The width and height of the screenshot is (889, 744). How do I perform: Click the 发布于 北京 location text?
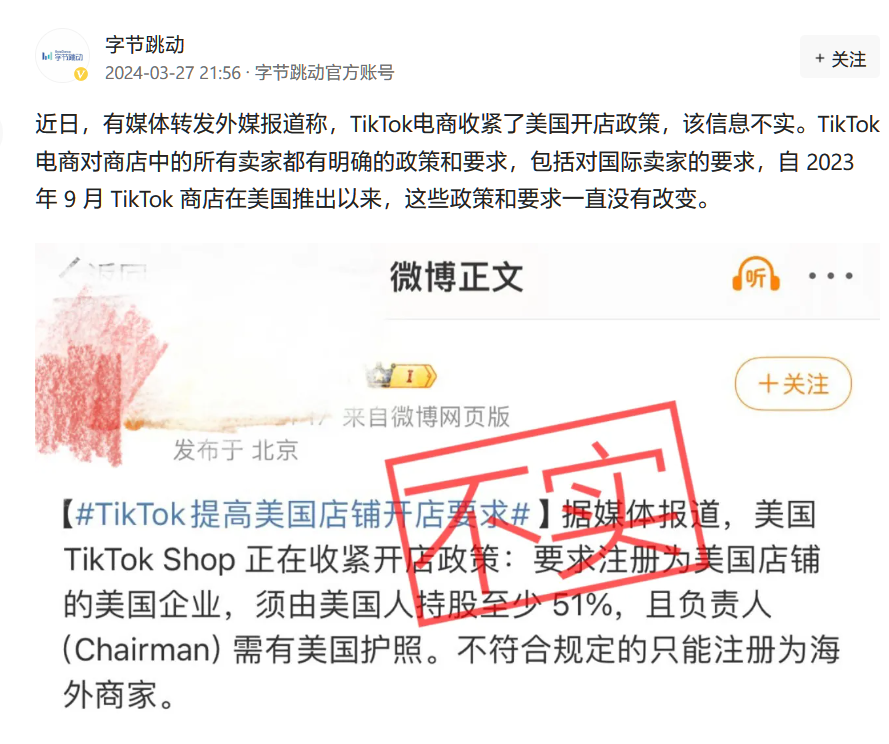point(235,450)
